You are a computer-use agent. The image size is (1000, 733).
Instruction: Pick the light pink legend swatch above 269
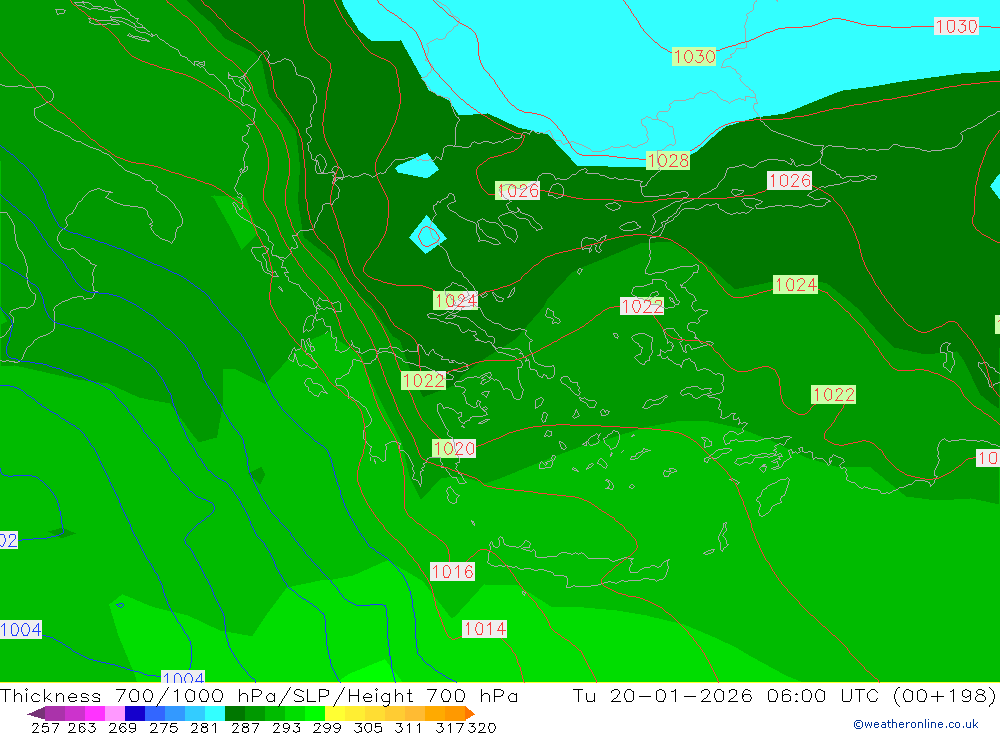(x=115, y=713)
